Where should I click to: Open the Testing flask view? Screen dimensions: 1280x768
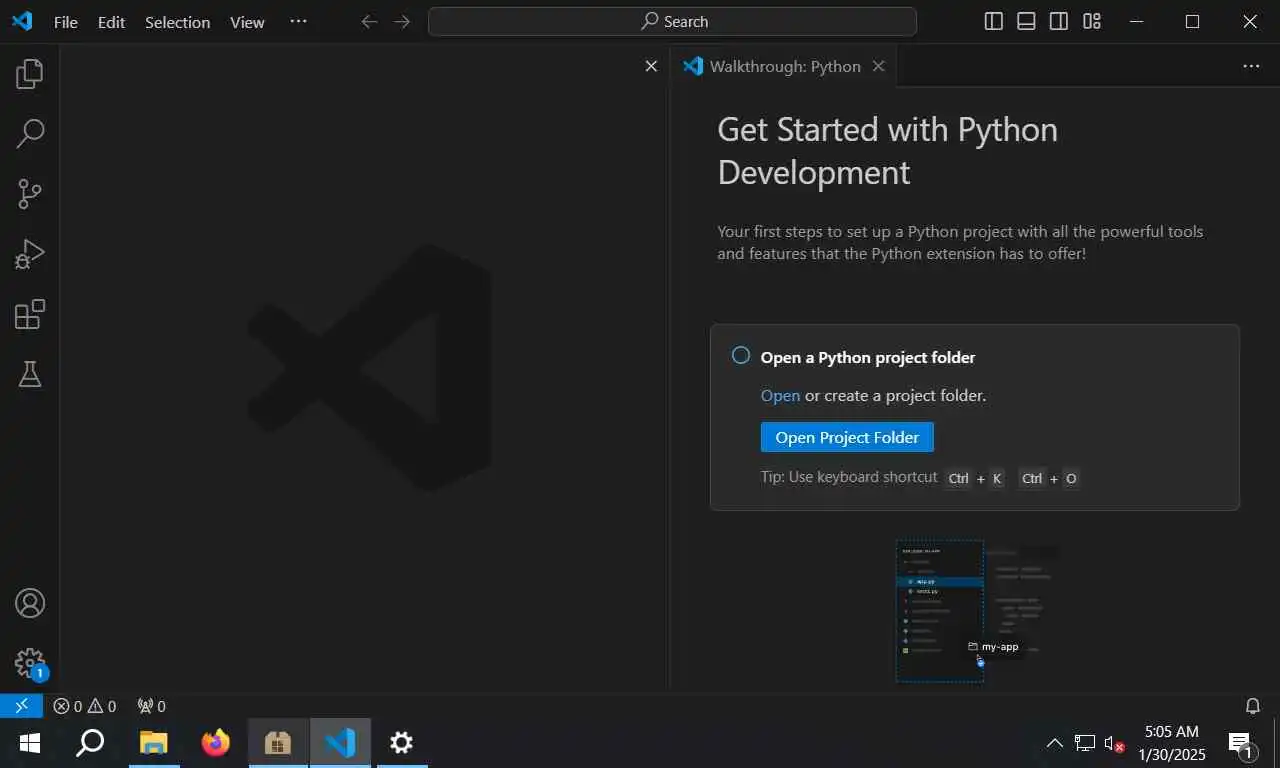coord(30,374)
